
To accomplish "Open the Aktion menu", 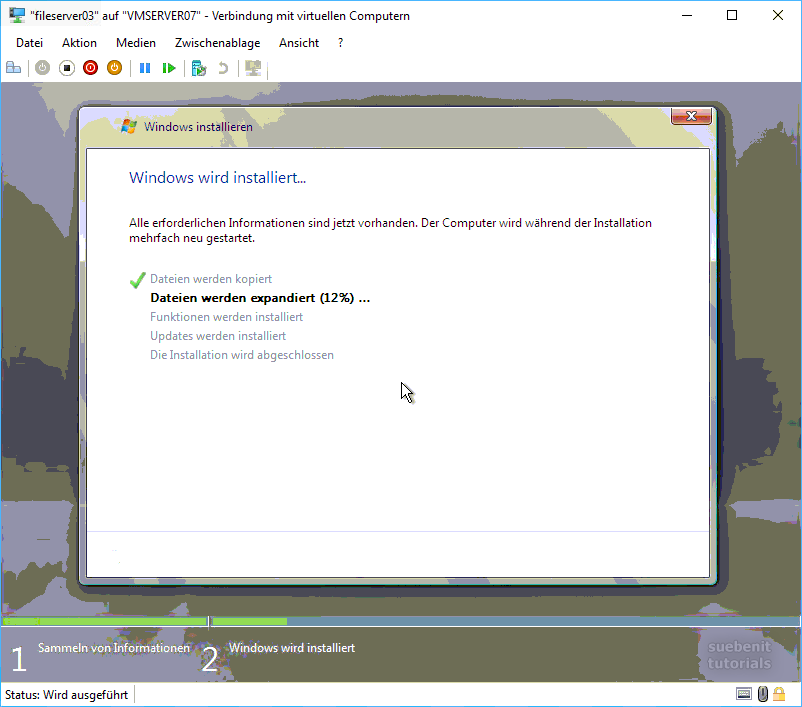I will (79, 43).
